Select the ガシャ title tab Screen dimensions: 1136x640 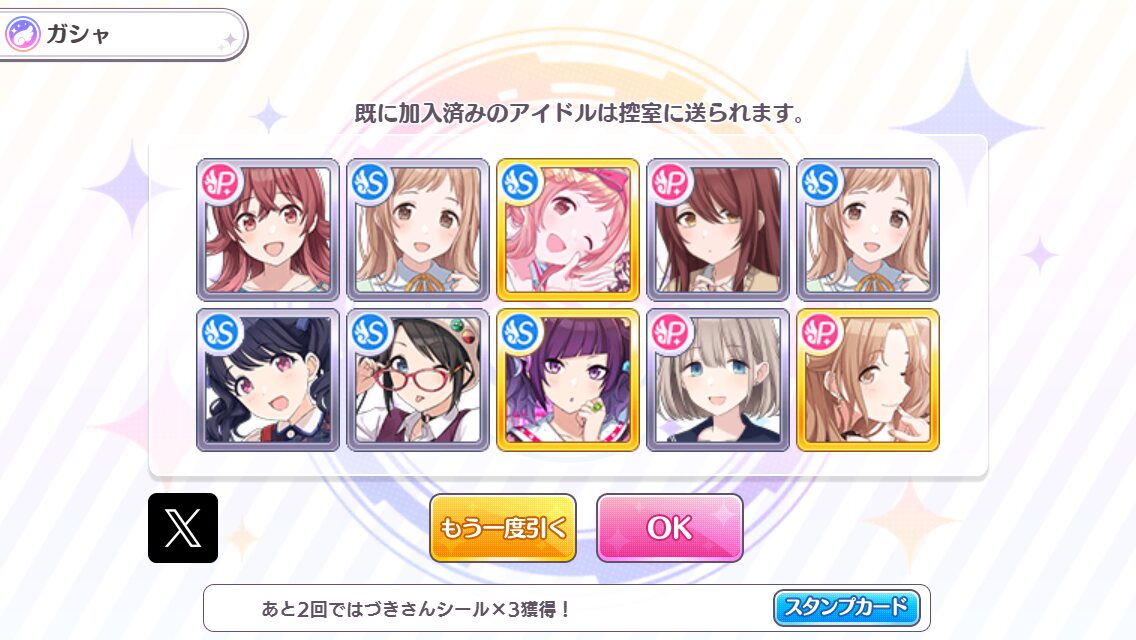tap(123, 34)
